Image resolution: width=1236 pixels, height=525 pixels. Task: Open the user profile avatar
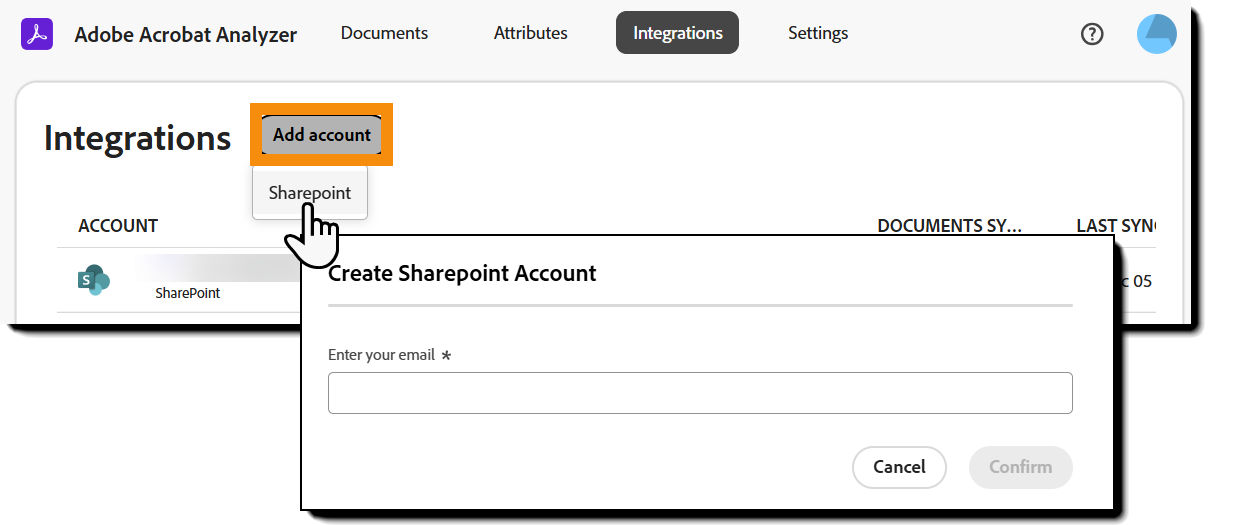(x=1157, y=34)
